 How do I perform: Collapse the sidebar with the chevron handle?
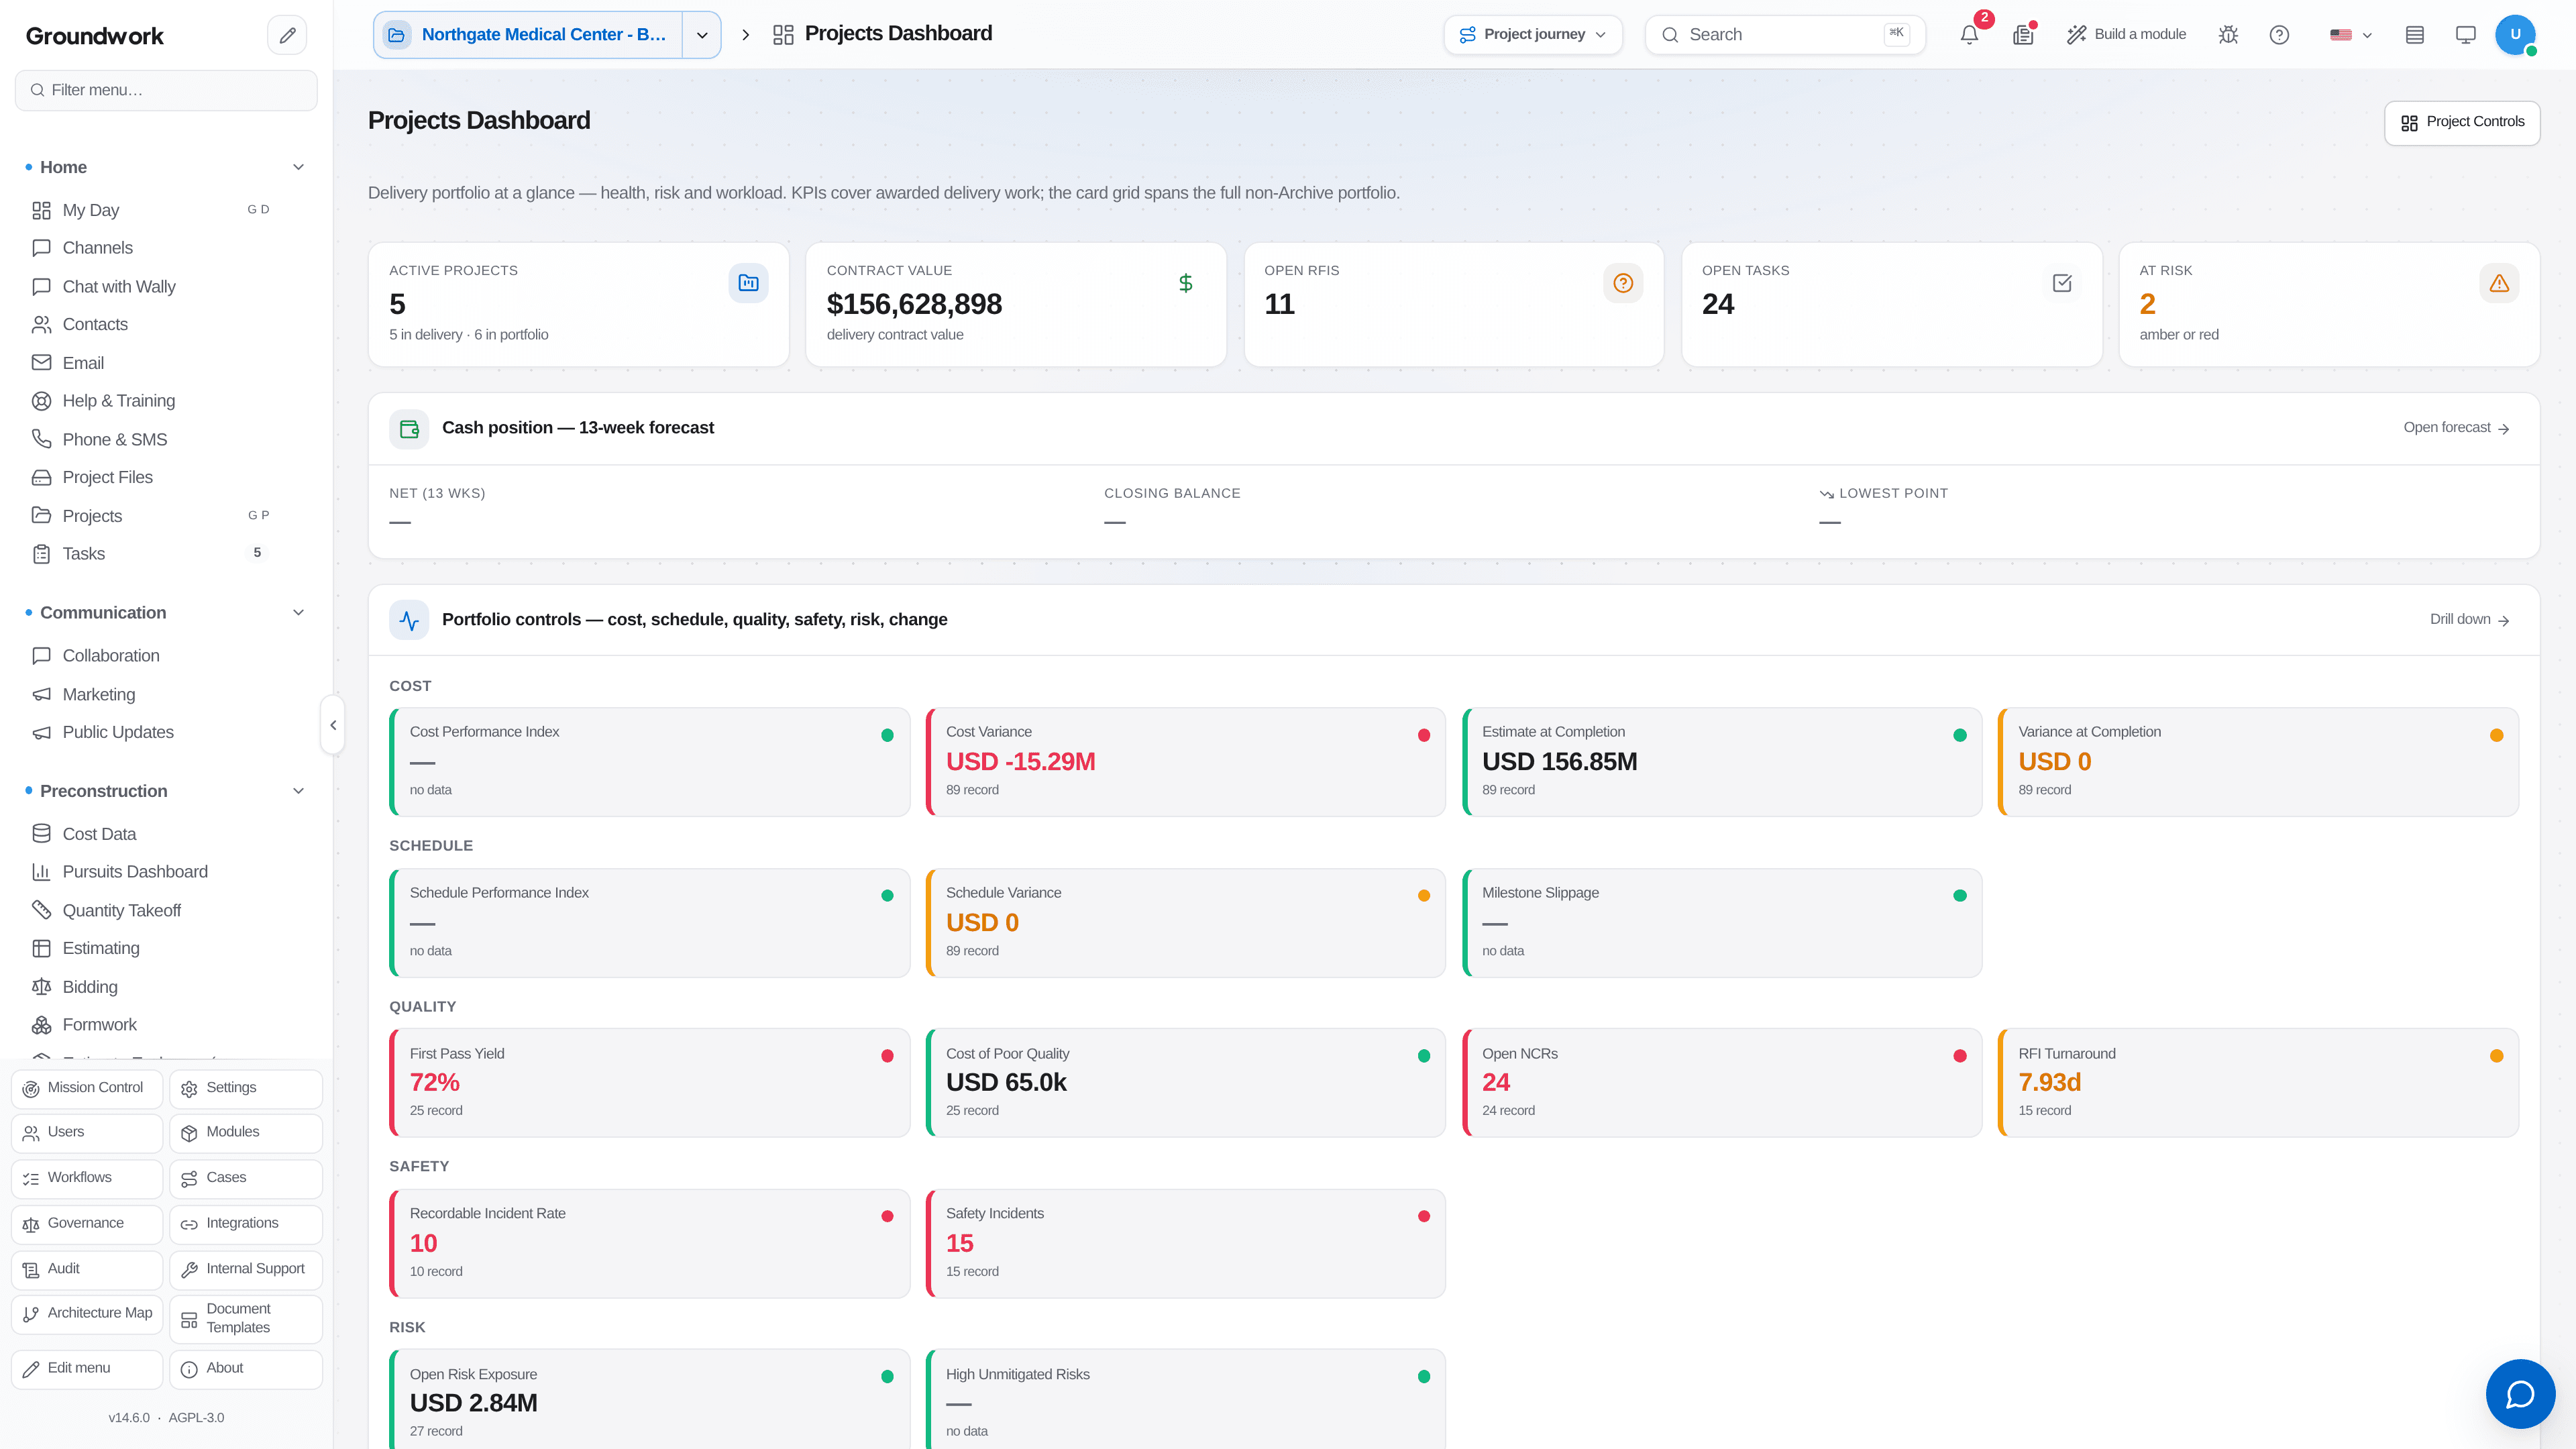click(x=333, y=725)
